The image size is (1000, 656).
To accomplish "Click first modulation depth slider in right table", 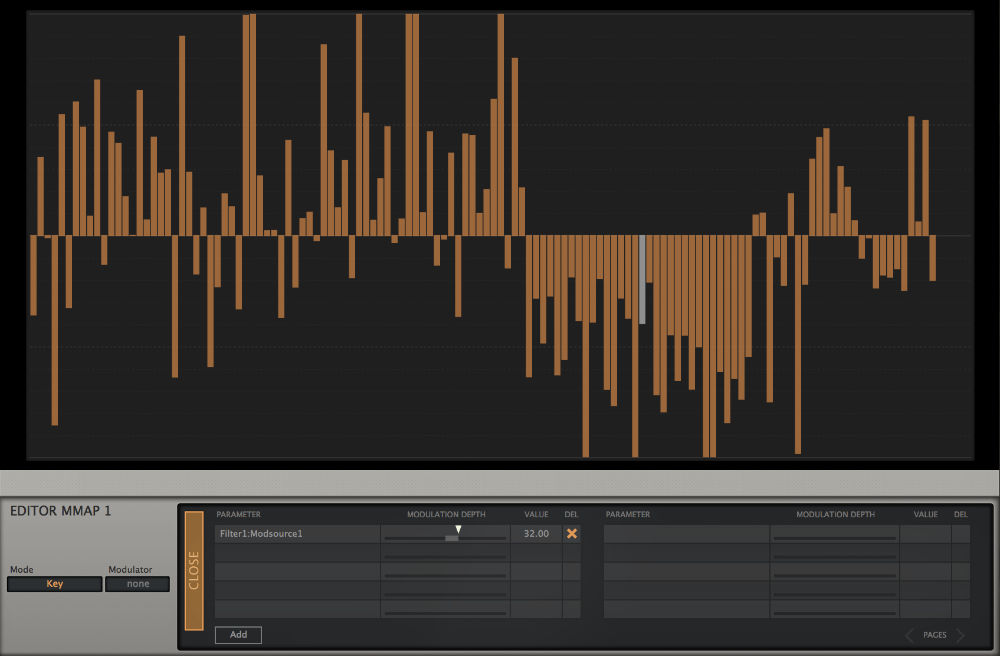I will click(x=835, y=537).
